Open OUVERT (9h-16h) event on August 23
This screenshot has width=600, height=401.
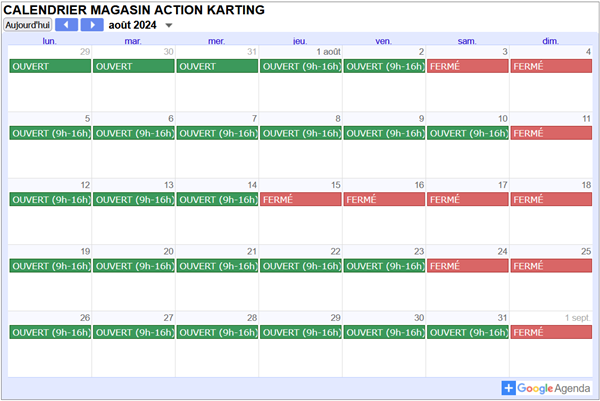click(x=384, y=266)
